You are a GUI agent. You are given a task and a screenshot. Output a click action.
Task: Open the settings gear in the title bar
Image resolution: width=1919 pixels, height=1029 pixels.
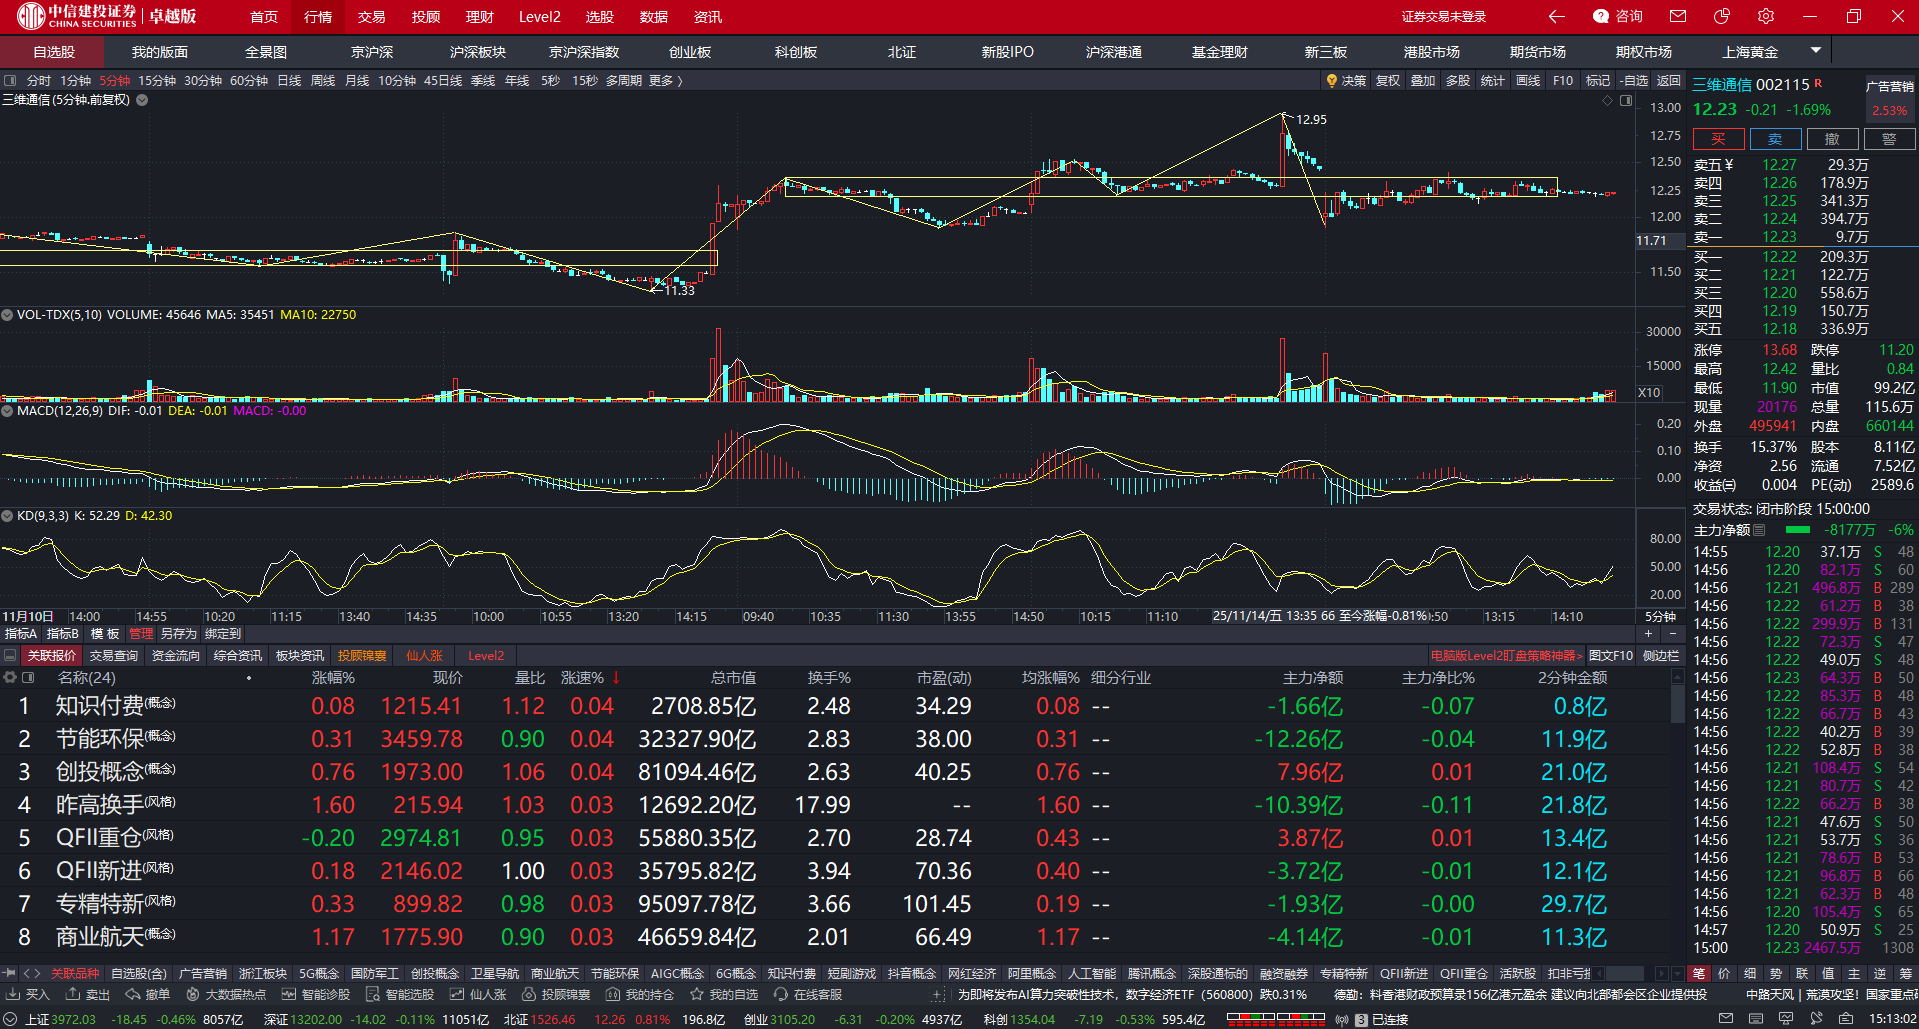[x=1766, y=16]
